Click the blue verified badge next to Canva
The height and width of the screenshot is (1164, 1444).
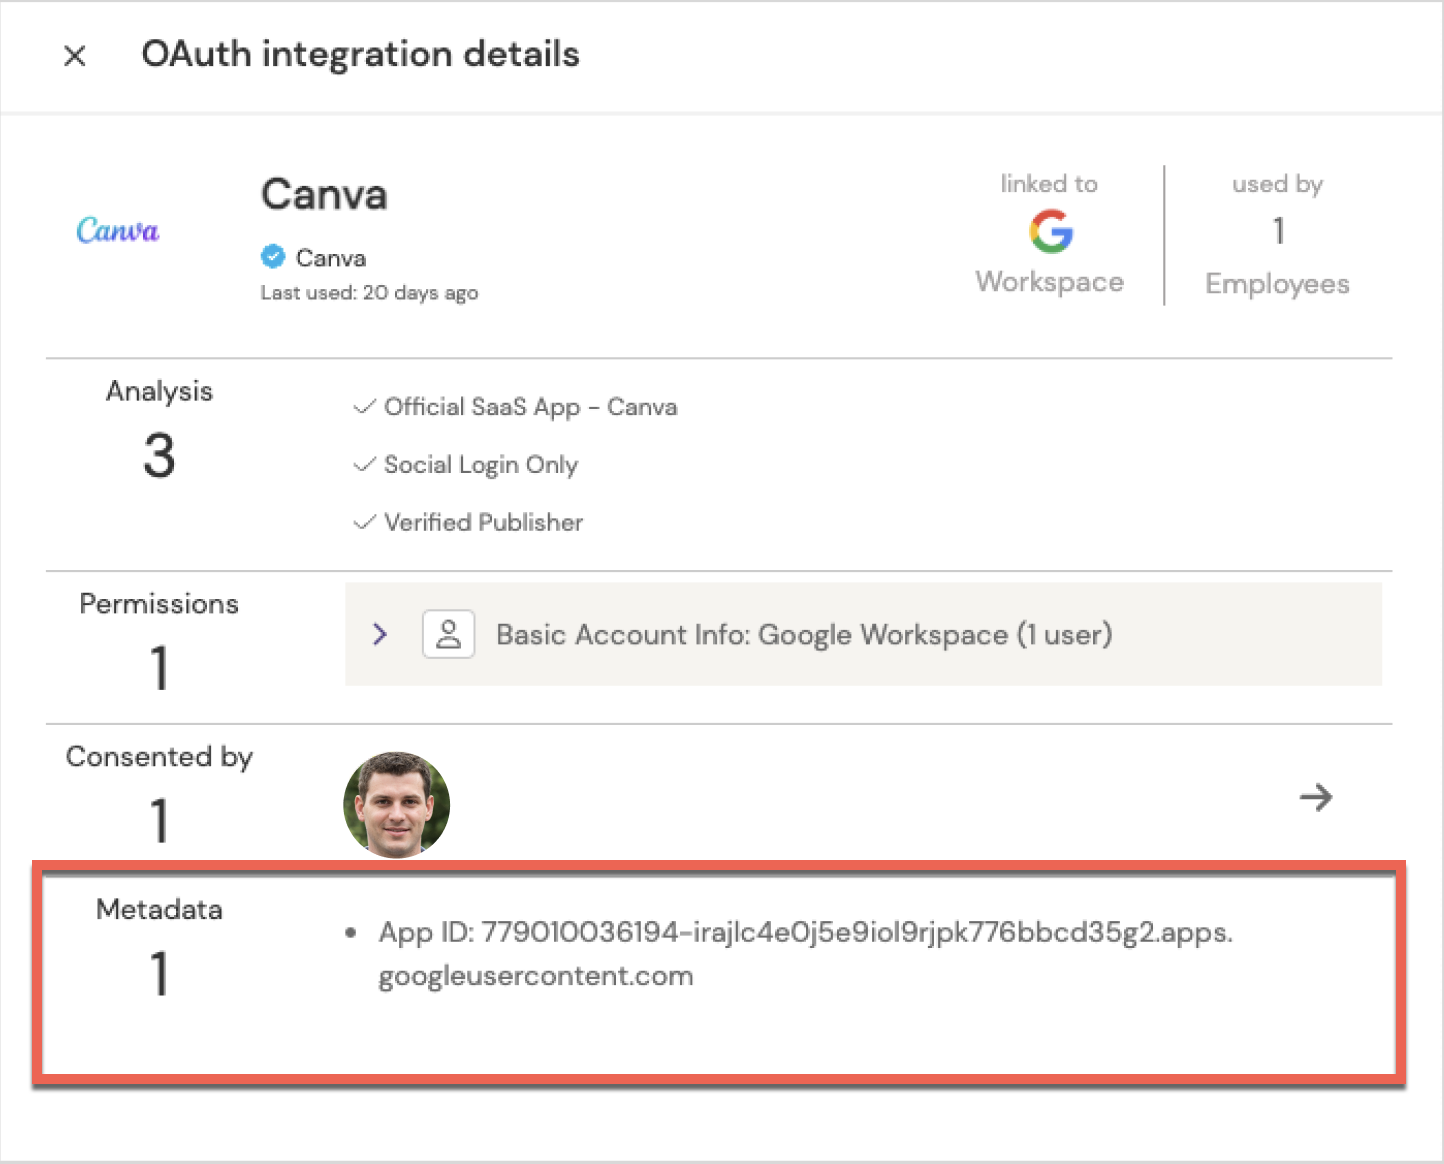click(272, 257)
